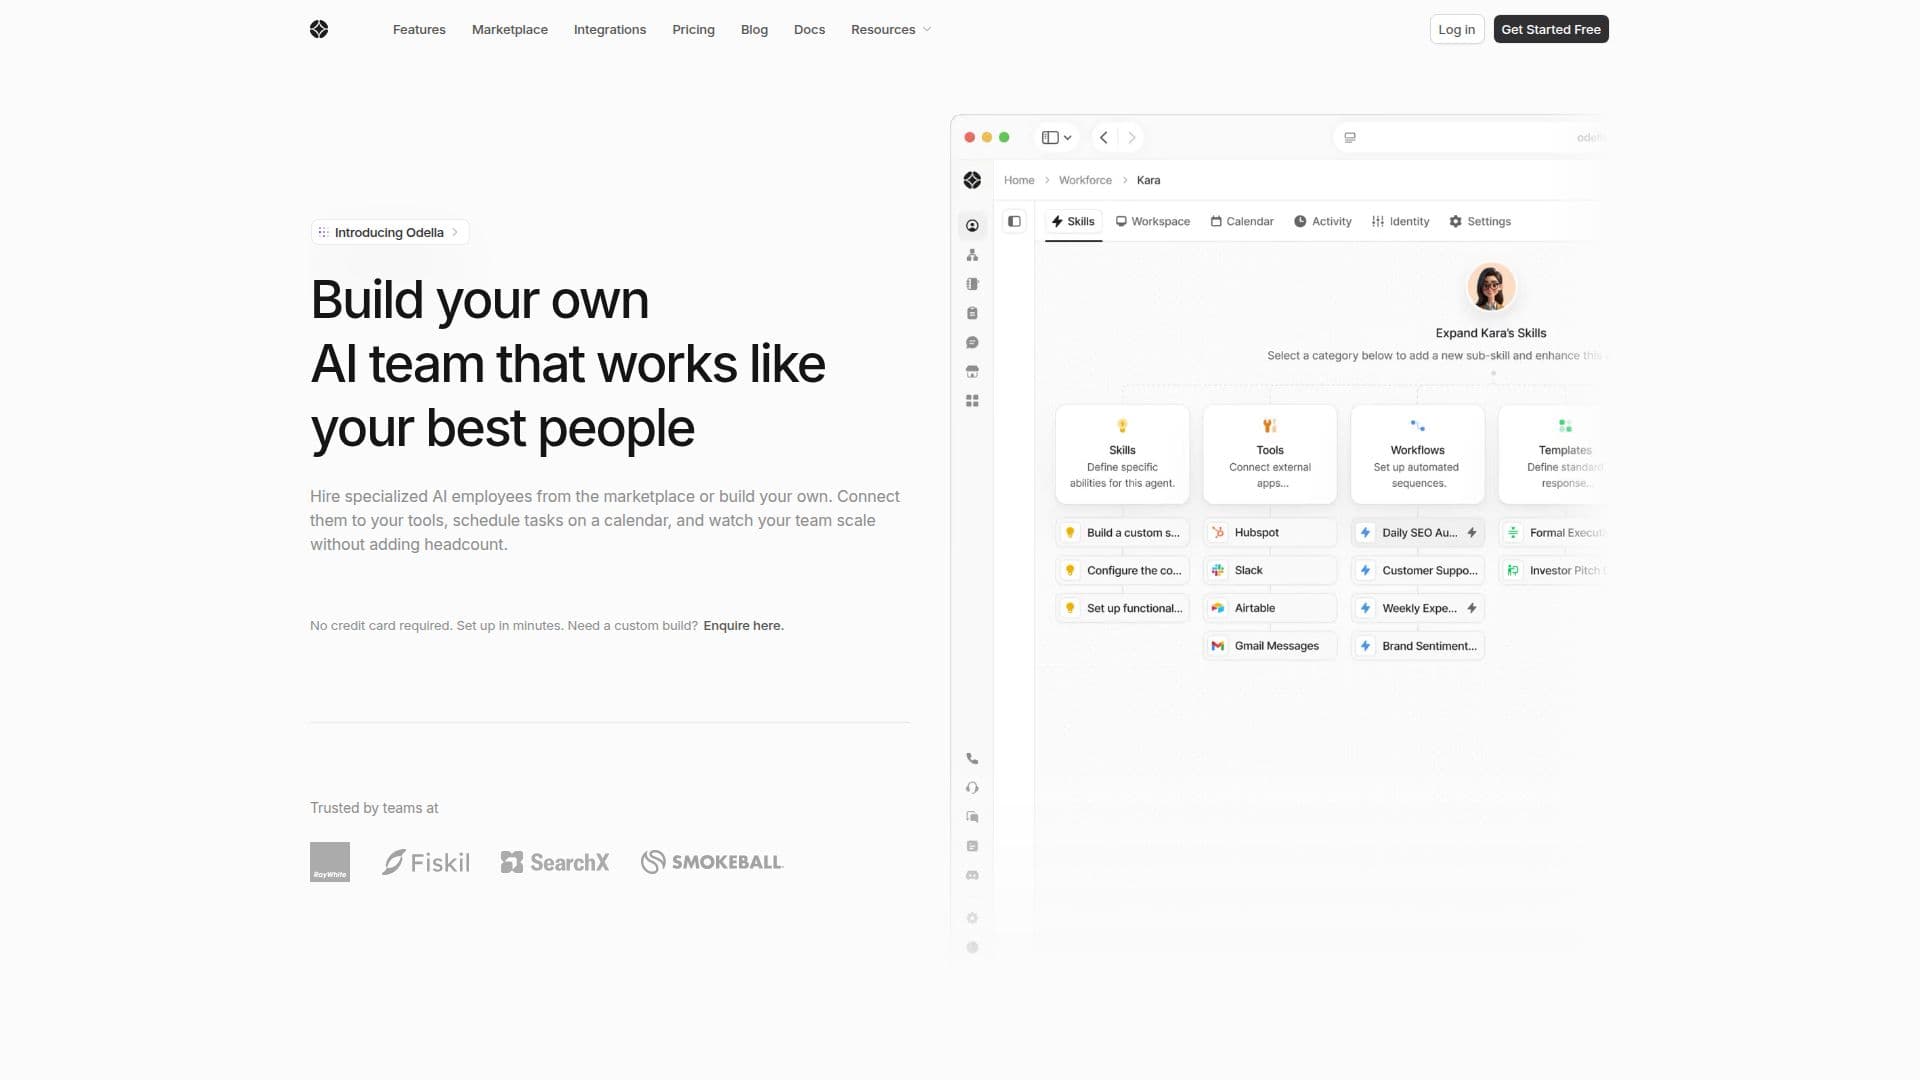This screenshot has height=1080, width=1920.
Task: Select the Tools category card
Action: 1270,454
